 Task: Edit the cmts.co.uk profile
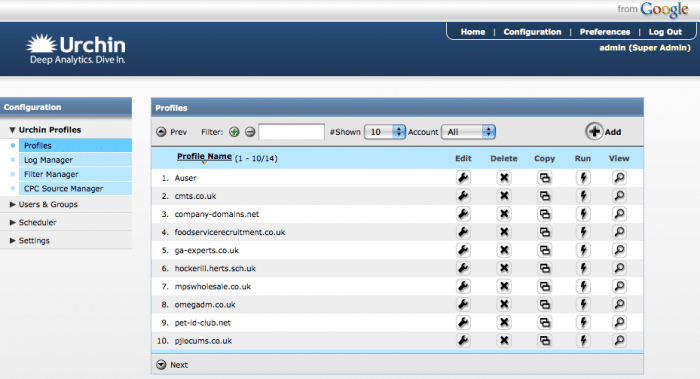point(463,196)
